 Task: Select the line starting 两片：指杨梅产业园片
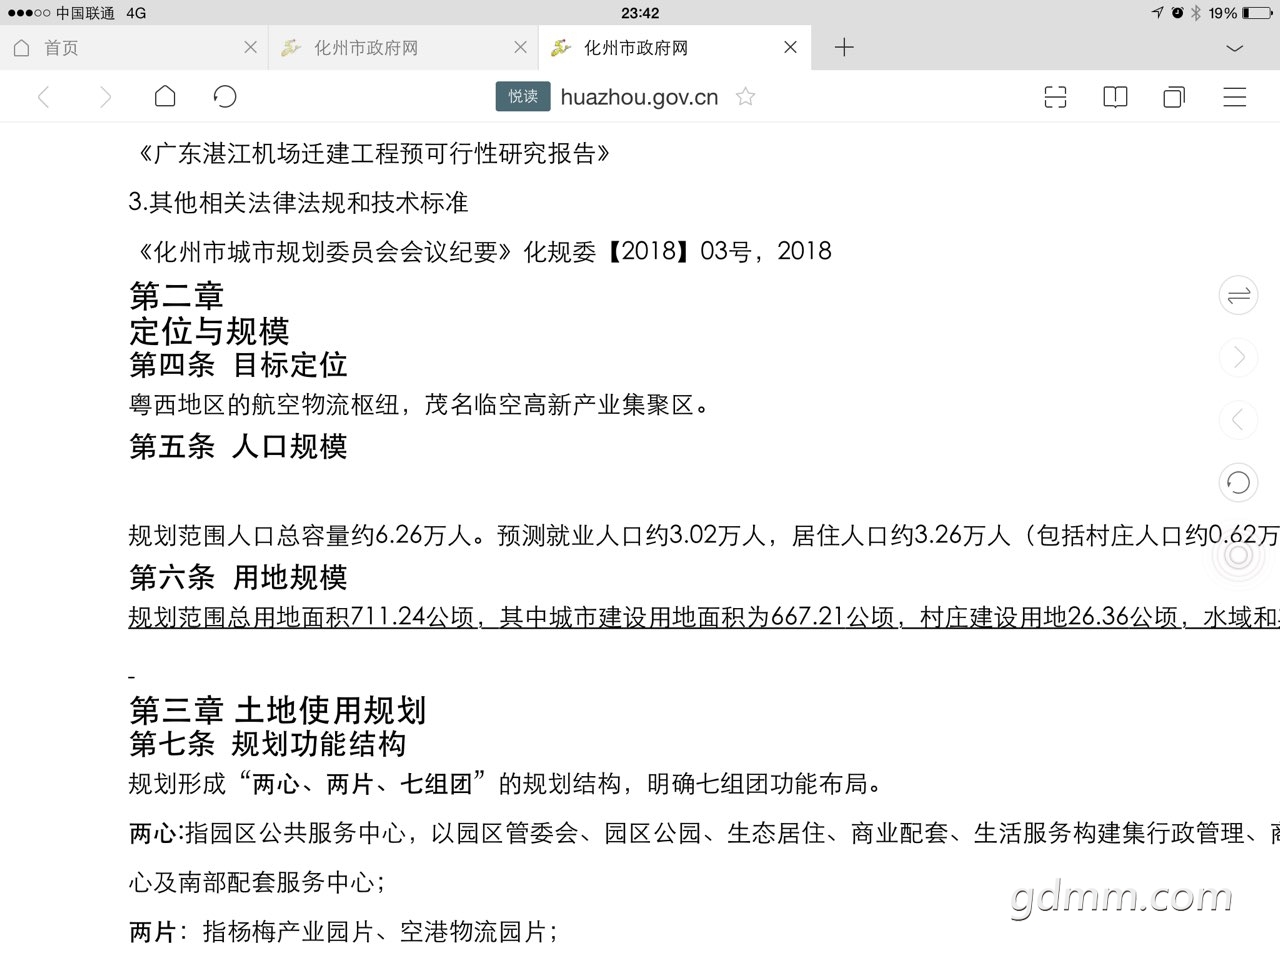(343, 932)
